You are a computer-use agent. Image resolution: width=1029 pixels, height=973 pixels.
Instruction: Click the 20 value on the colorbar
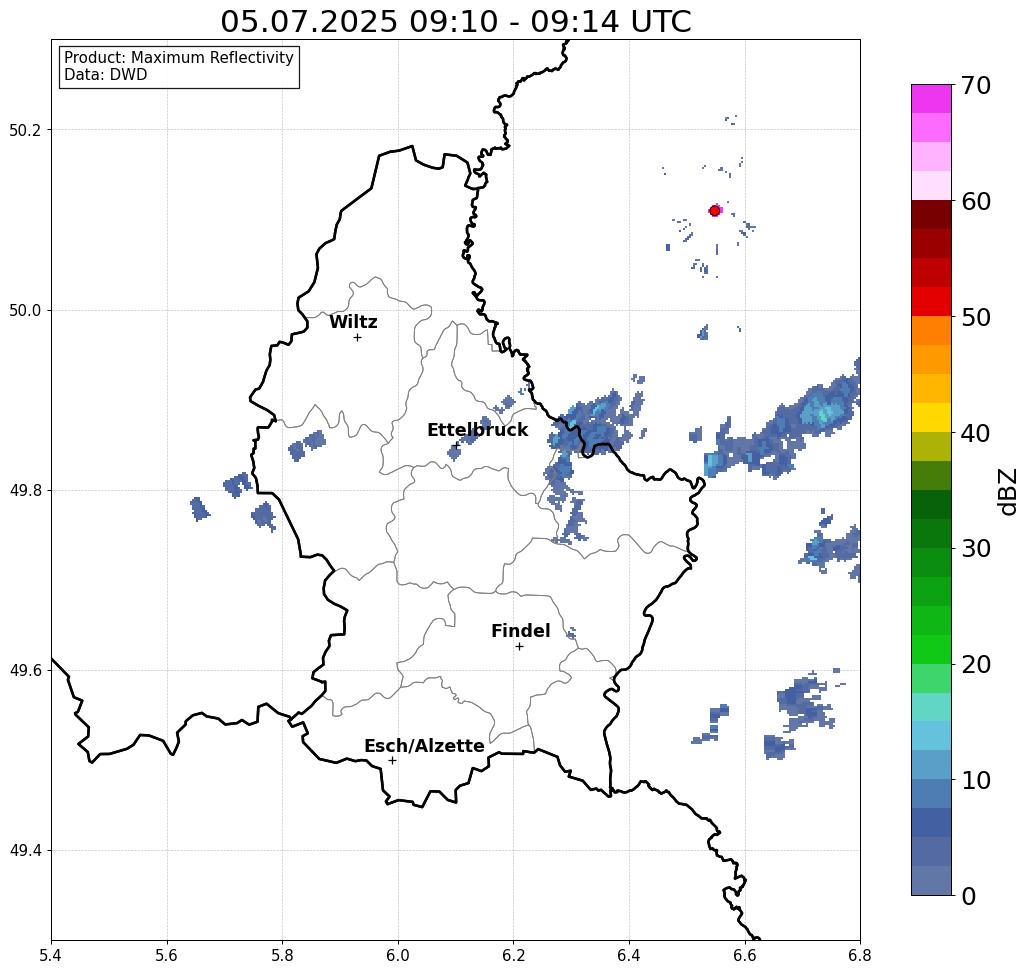[x=975, y=665]
